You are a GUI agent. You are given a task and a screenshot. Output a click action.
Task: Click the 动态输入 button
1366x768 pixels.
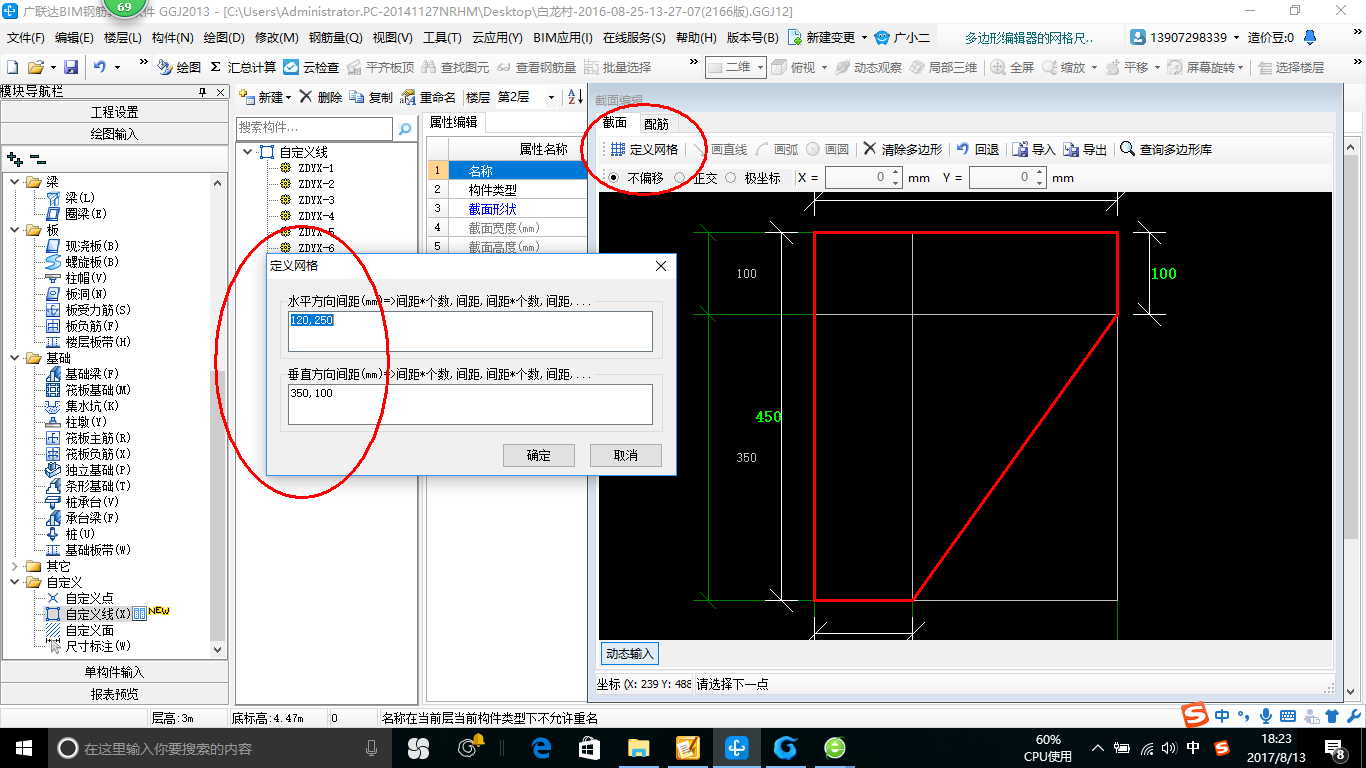(x=629, y=653)
